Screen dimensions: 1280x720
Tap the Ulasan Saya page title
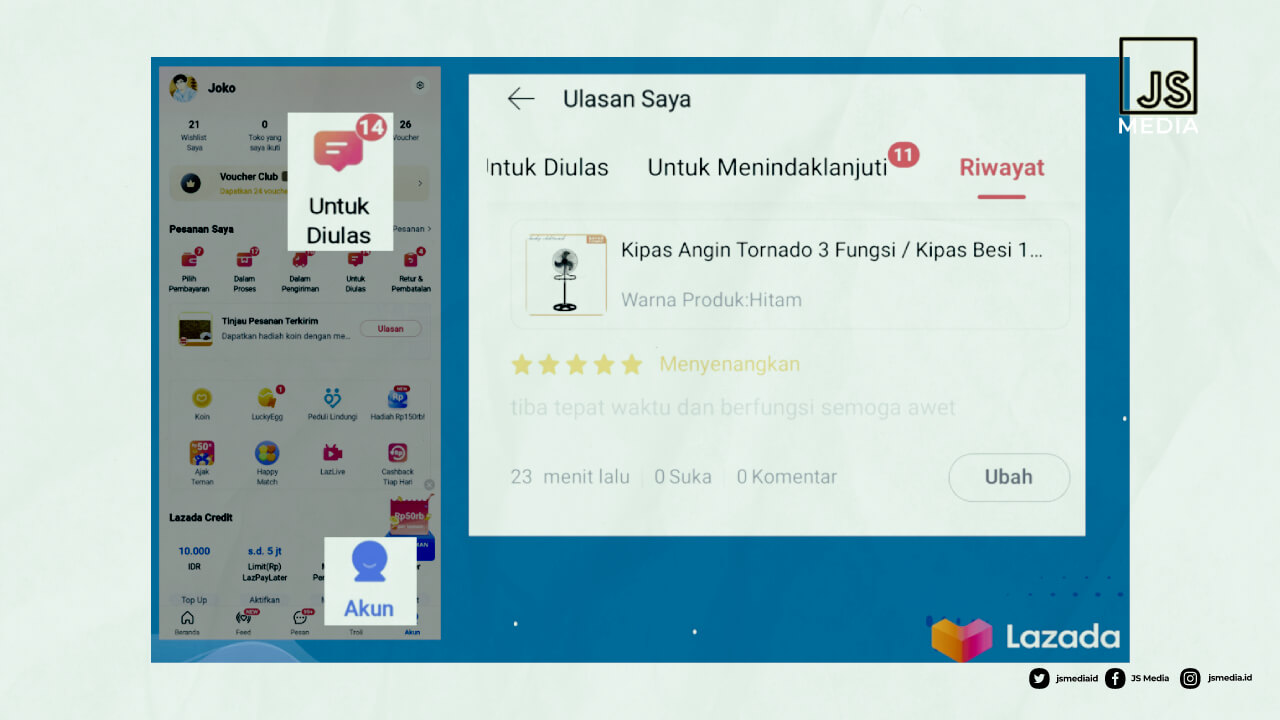pos(627,99)
